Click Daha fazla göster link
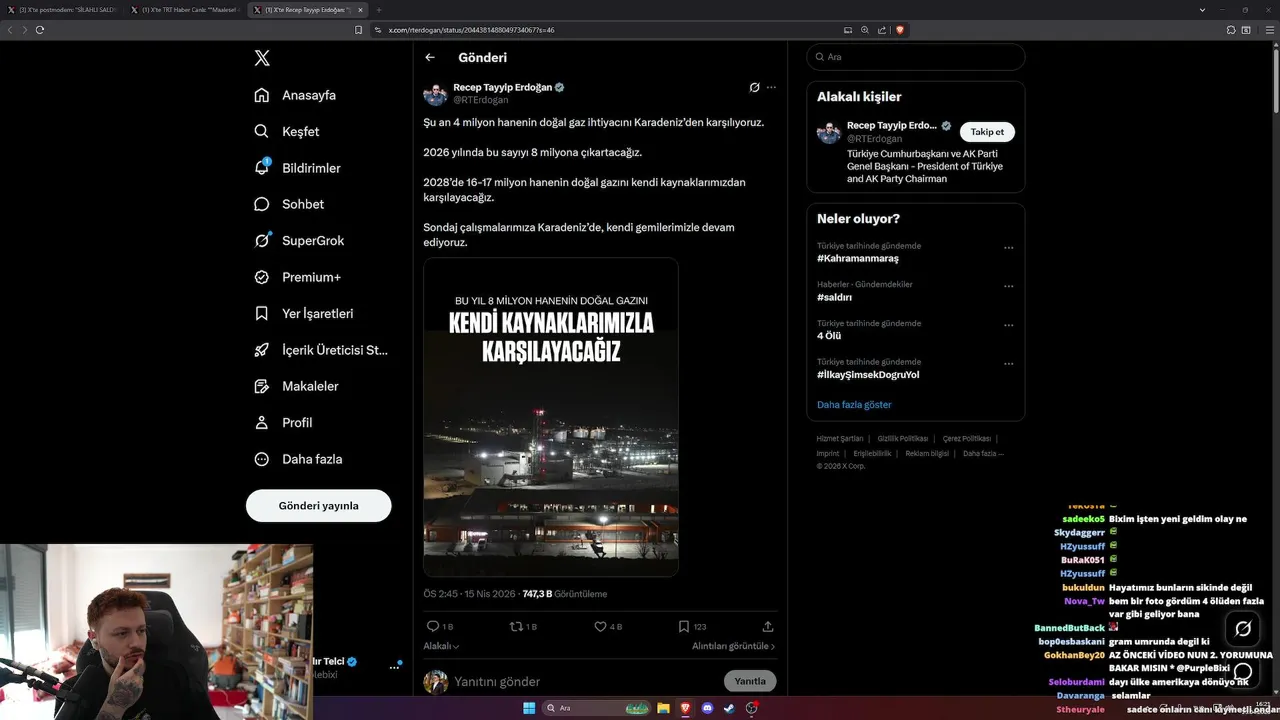 pos(854,405)
